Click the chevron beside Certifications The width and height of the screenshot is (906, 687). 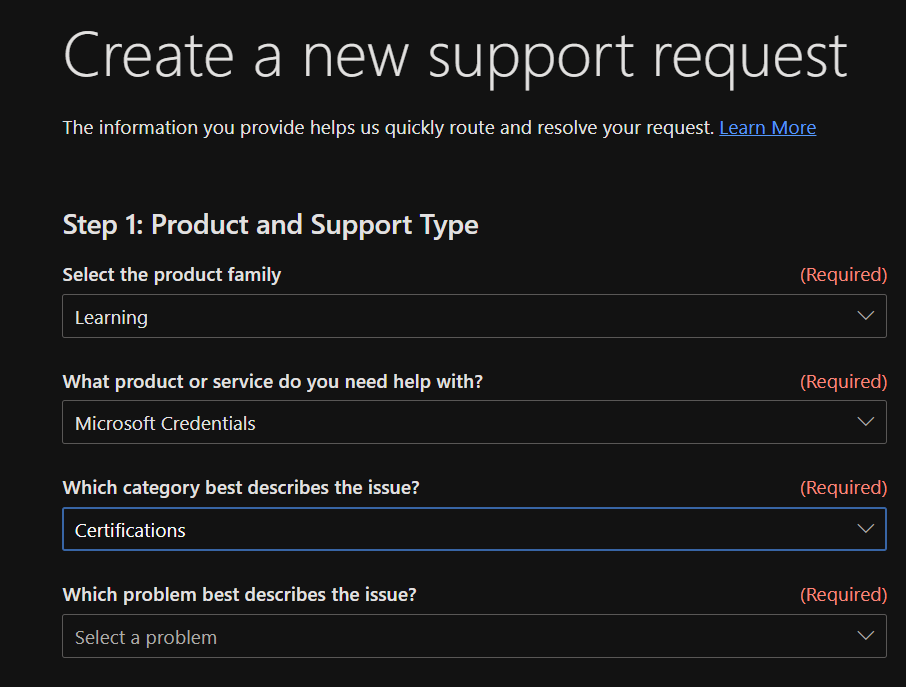pos(865,529)
